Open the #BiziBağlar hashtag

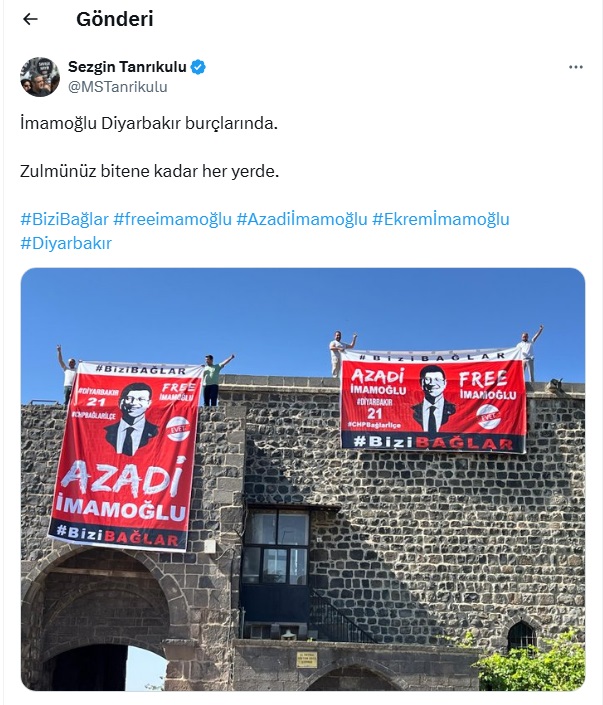point(64,219)
